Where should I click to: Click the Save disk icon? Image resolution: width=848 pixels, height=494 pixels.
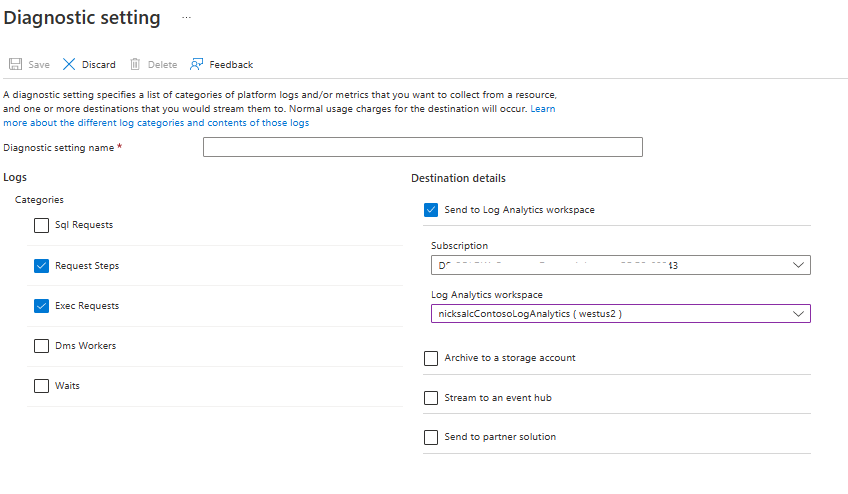(x=15, y=64)
